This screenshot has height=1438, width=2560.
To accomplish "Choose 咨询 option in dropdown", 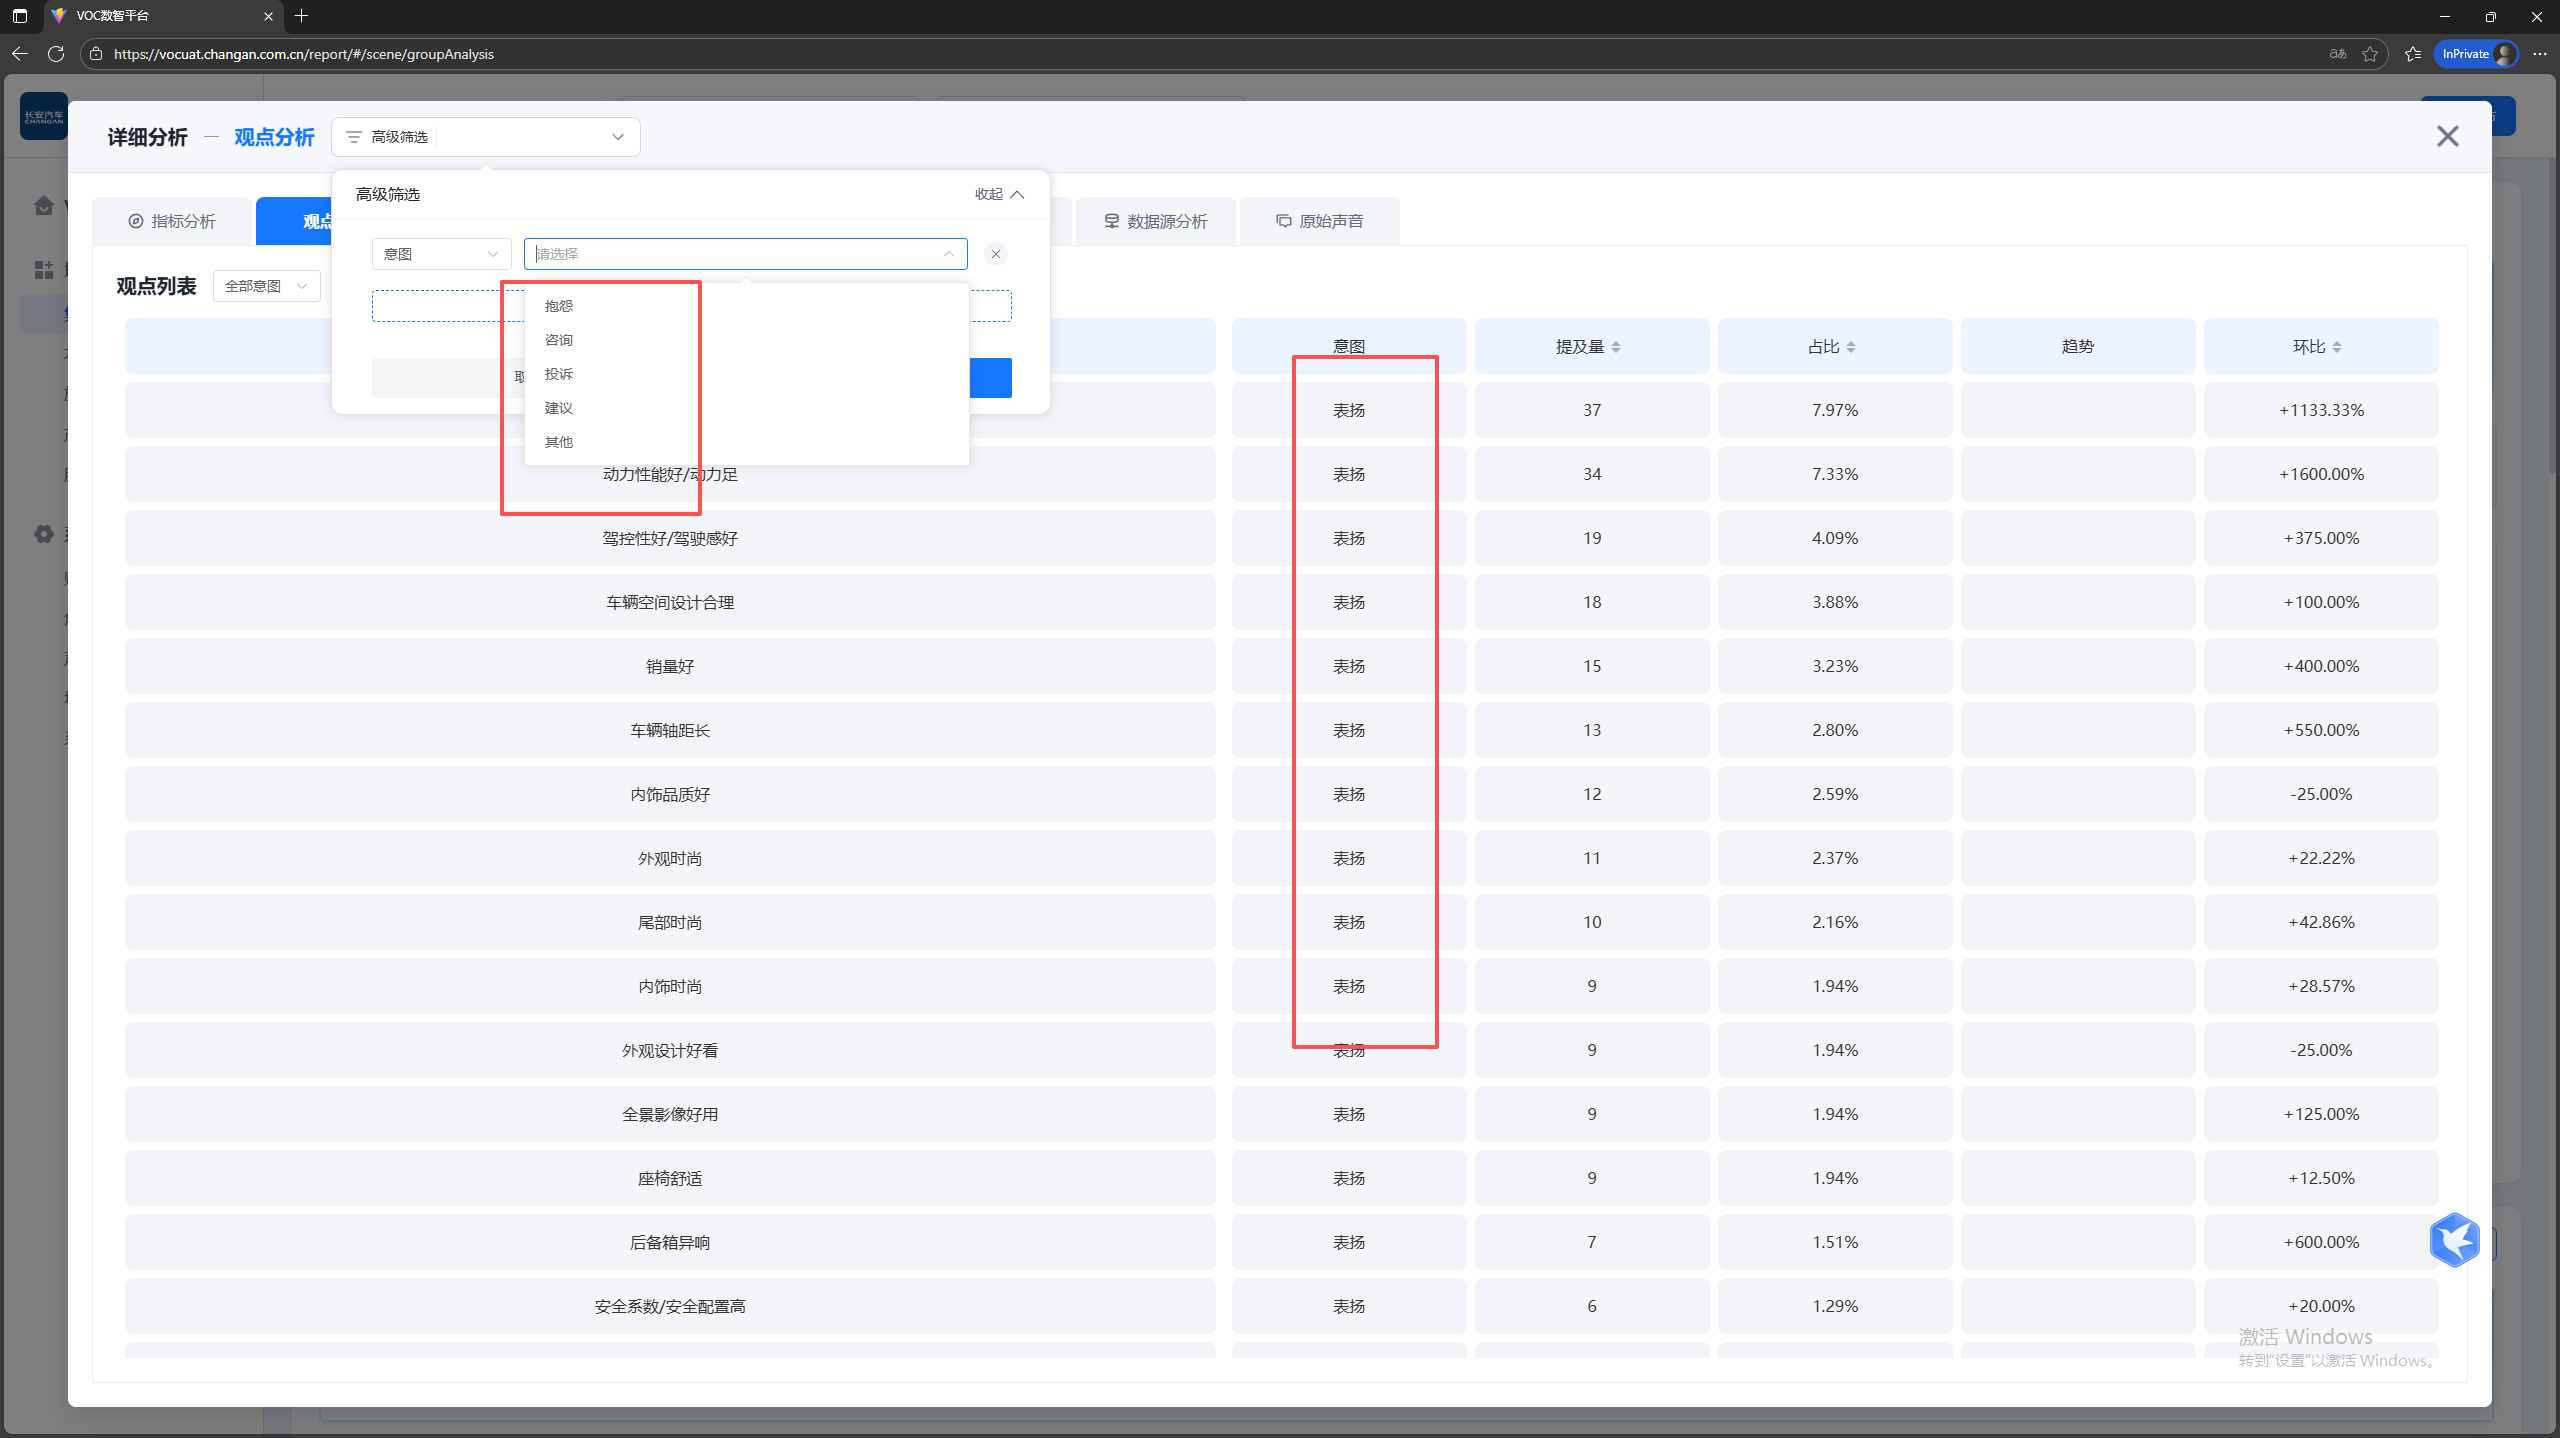I will 559,340.
